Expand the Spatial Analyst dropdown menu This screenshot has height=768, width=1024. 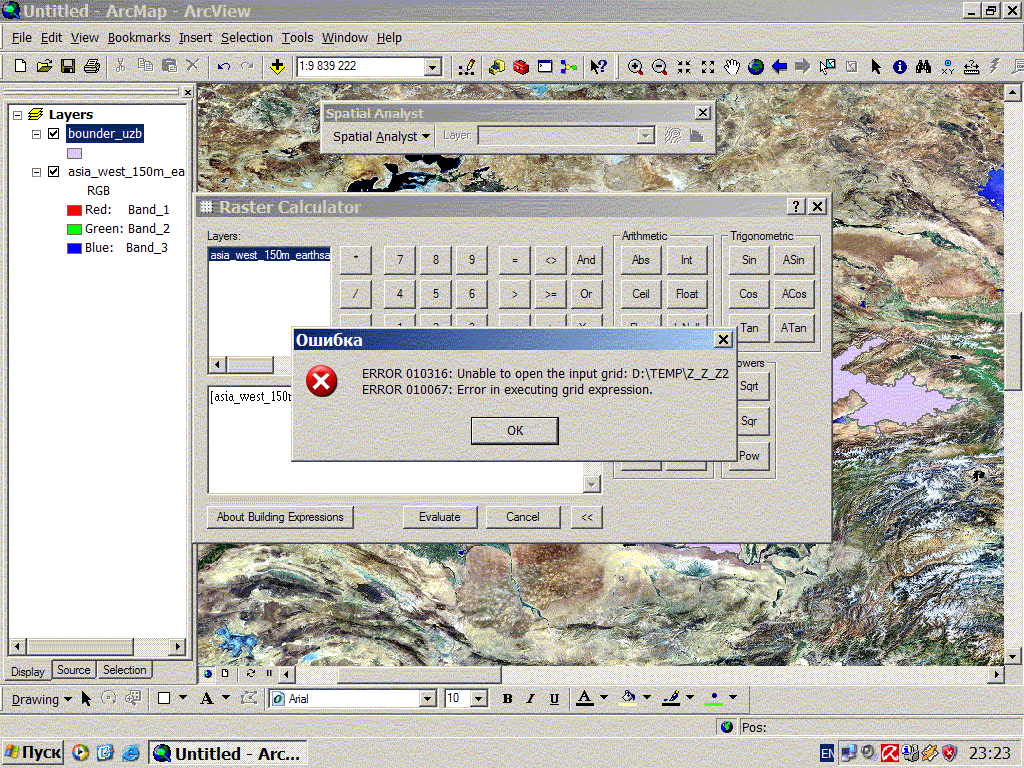pyautogui.click(x=381, y=136)
